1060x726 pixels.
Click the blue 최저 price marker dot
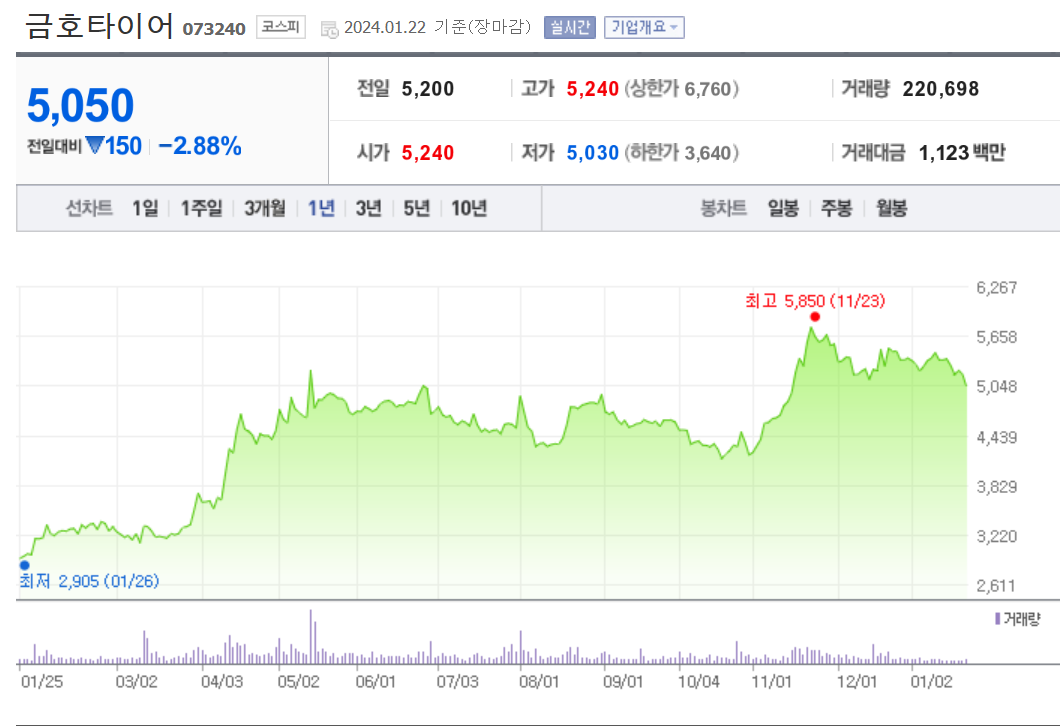pyautogui.click(x=24, y=565)
